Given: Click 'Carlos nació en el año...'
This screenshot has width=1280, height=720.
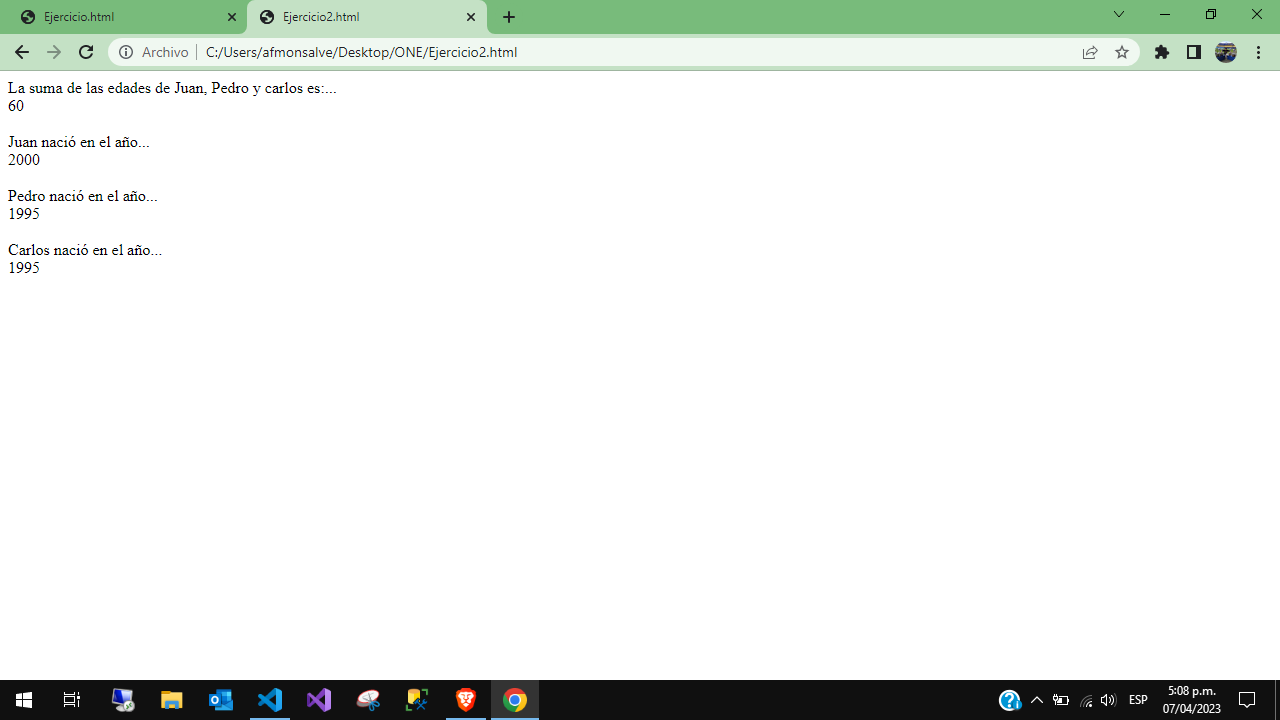Looking at the screenshot, I should click(x=85, y=250).
